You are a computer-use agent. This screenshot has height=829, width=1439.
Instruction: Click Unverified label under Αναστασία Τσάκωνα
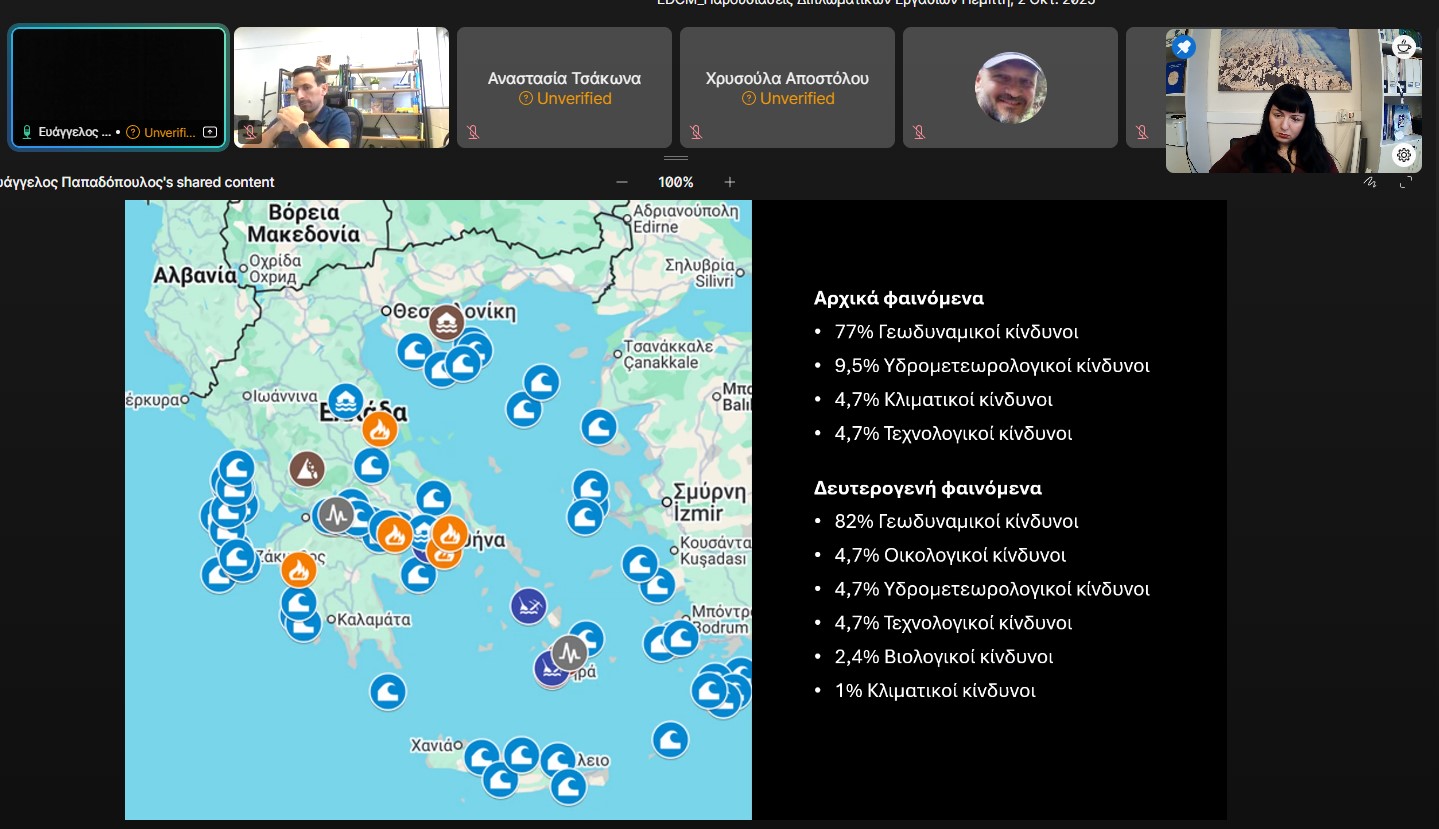[x=564, y=99]
